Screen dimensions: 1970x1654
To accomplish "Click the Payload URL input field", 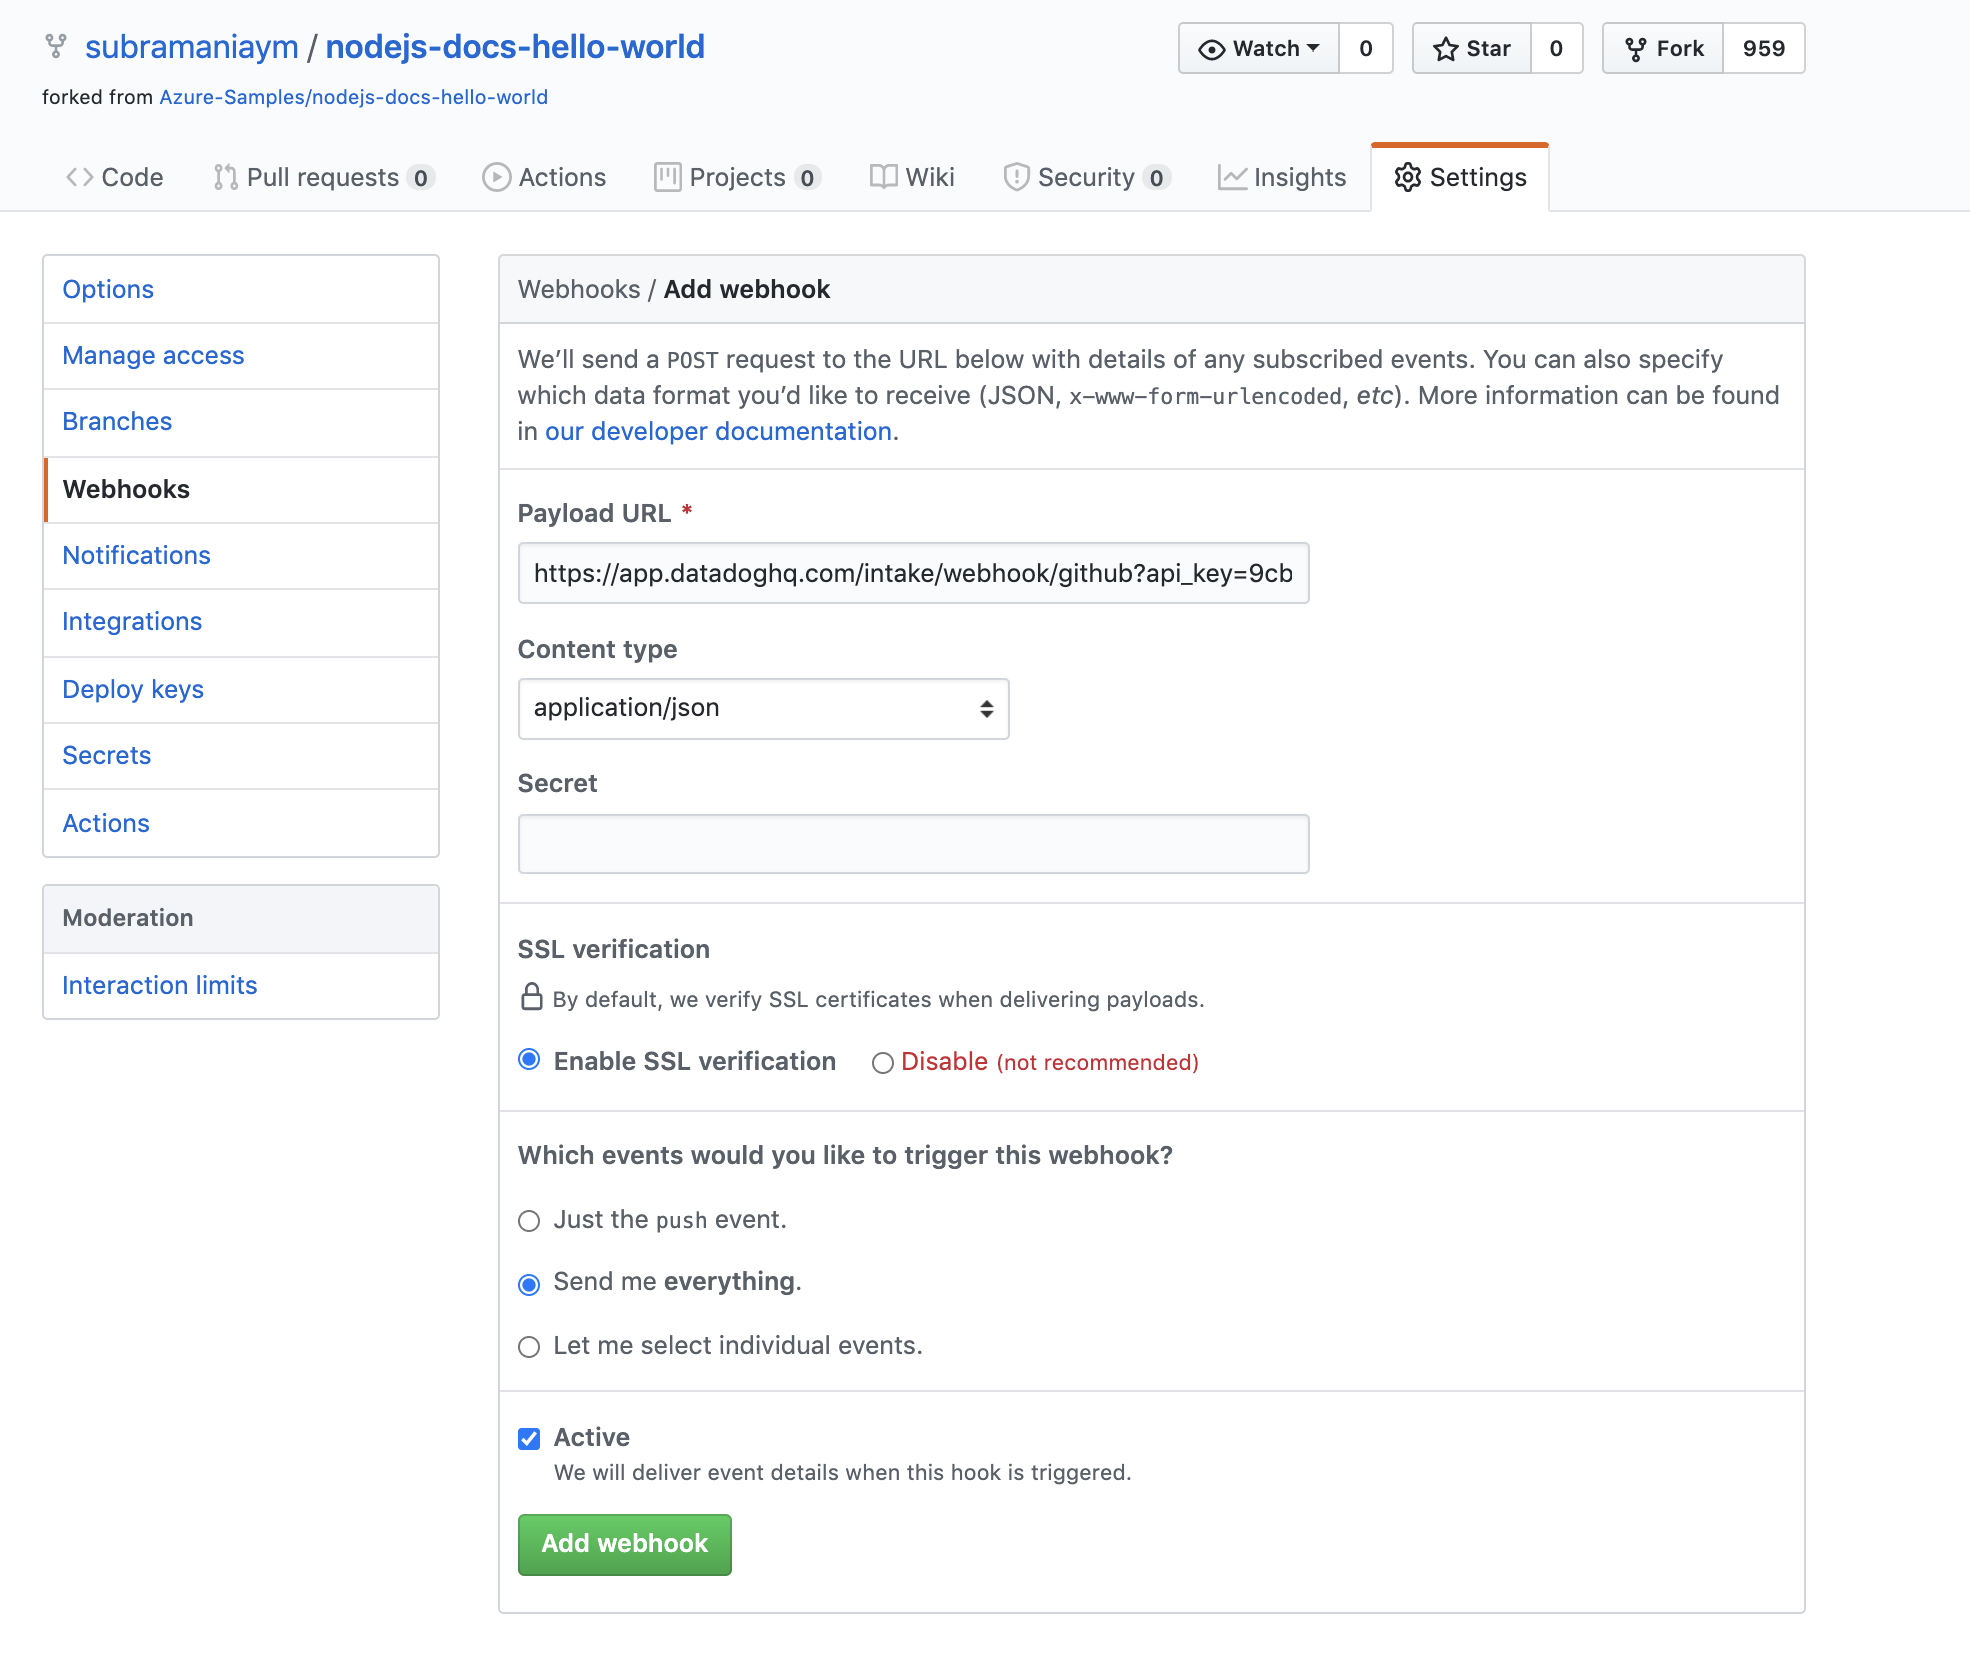I will [913, 573].
